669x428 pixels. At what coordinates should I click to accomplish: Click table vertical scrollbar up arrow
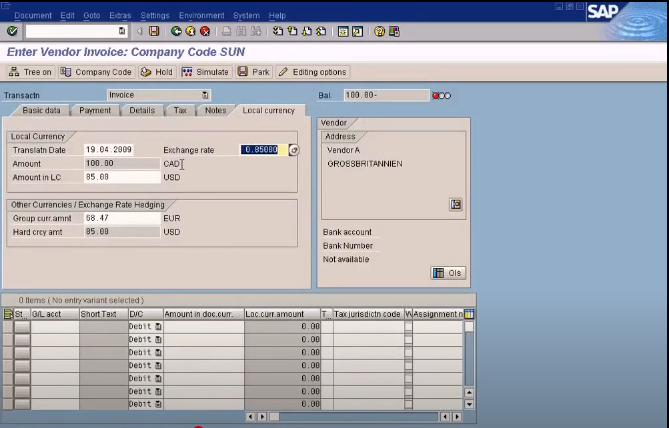469,393
